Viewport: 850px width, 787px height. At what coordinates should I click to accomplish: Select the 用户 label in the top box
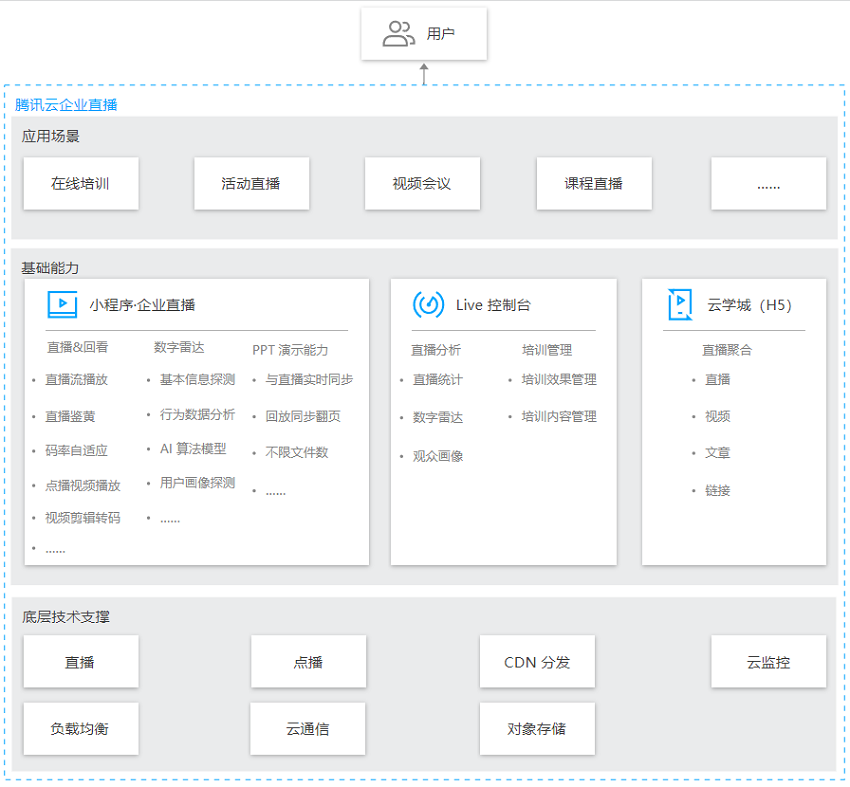coord(440,34)
